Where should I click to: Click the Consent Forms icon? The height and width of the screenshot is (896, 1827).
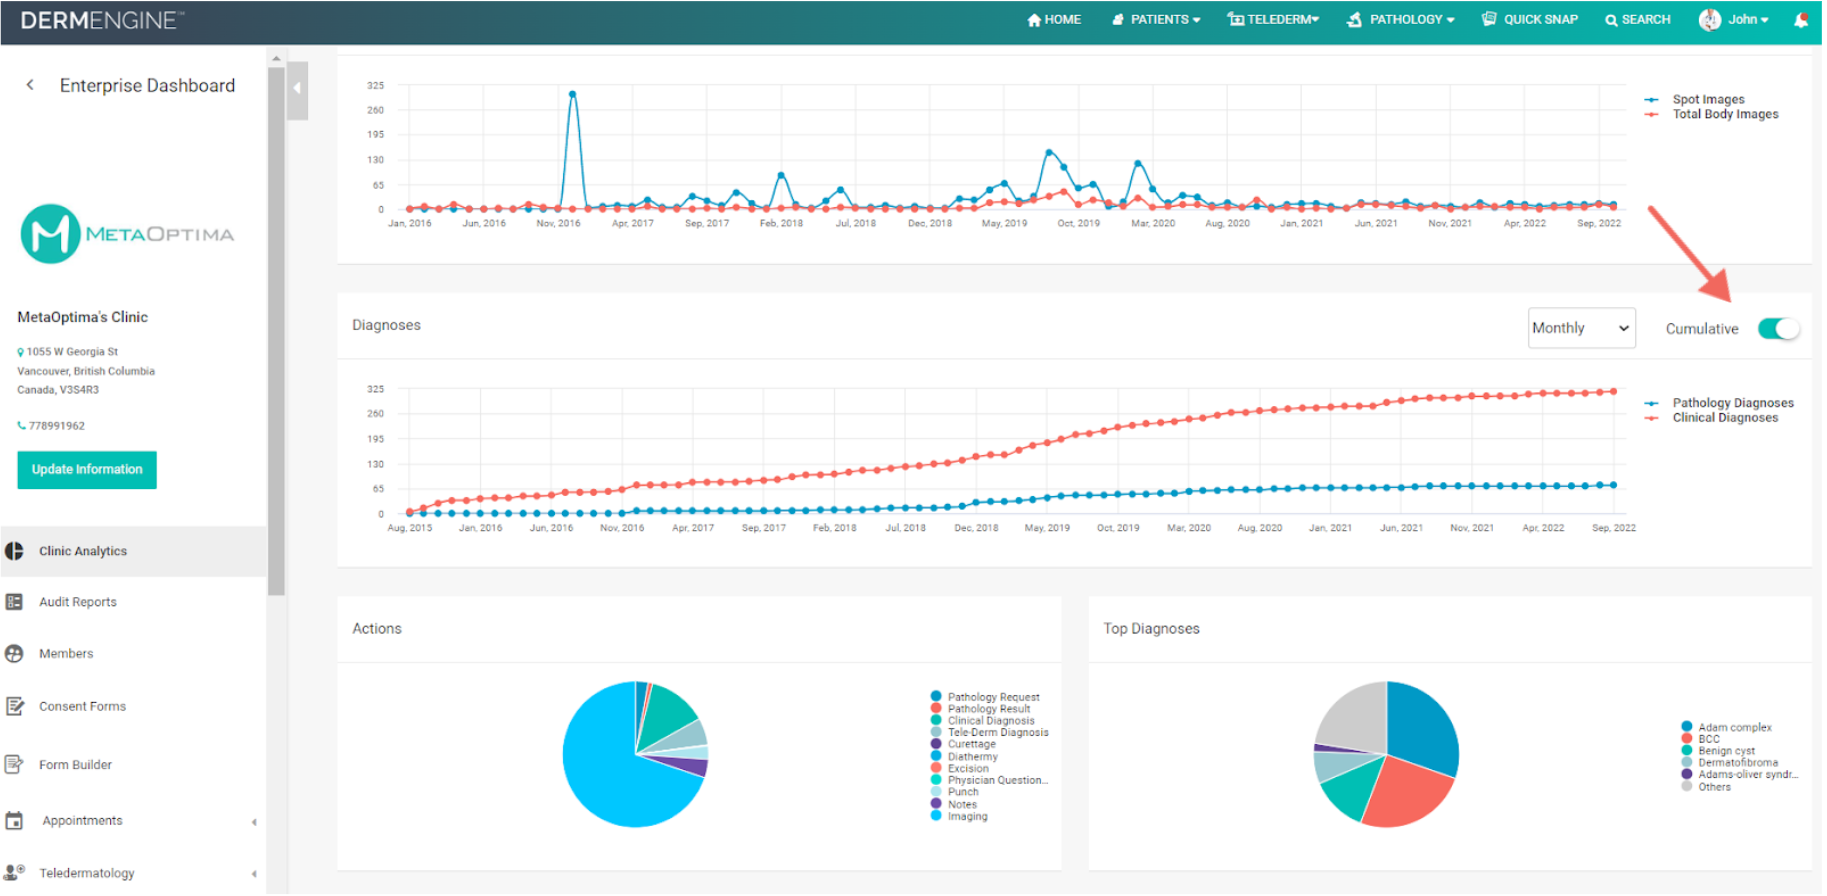coord(14,707)
